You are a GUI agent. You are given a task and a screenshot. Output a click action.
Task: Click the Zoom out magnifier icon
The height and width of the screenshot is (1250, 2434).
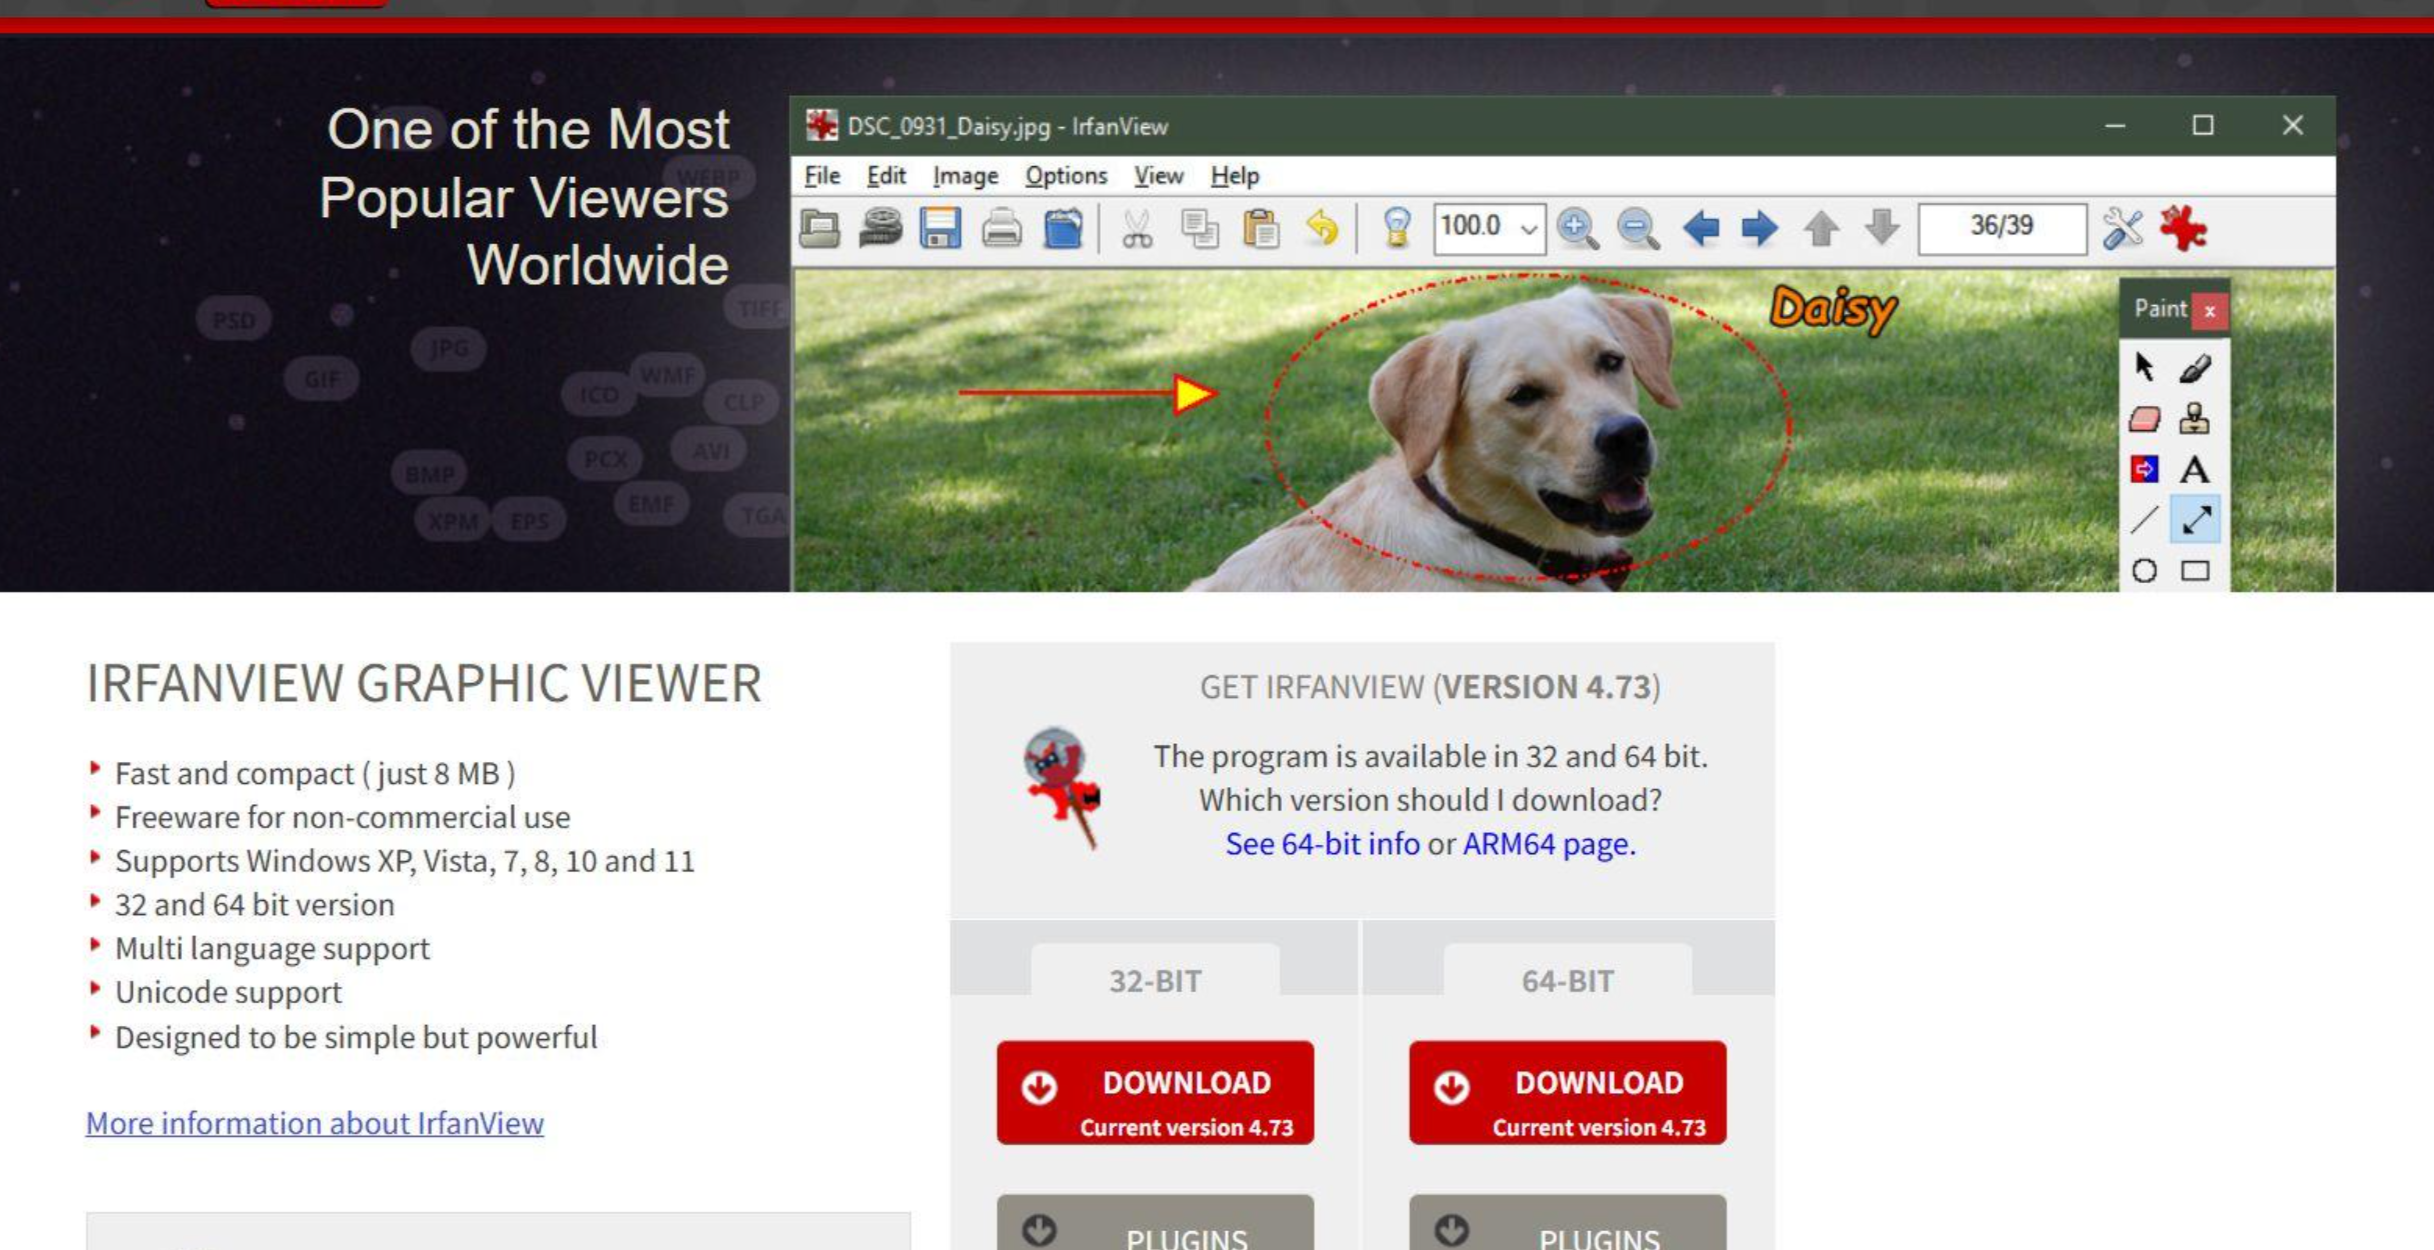[x=1638, y=229]
